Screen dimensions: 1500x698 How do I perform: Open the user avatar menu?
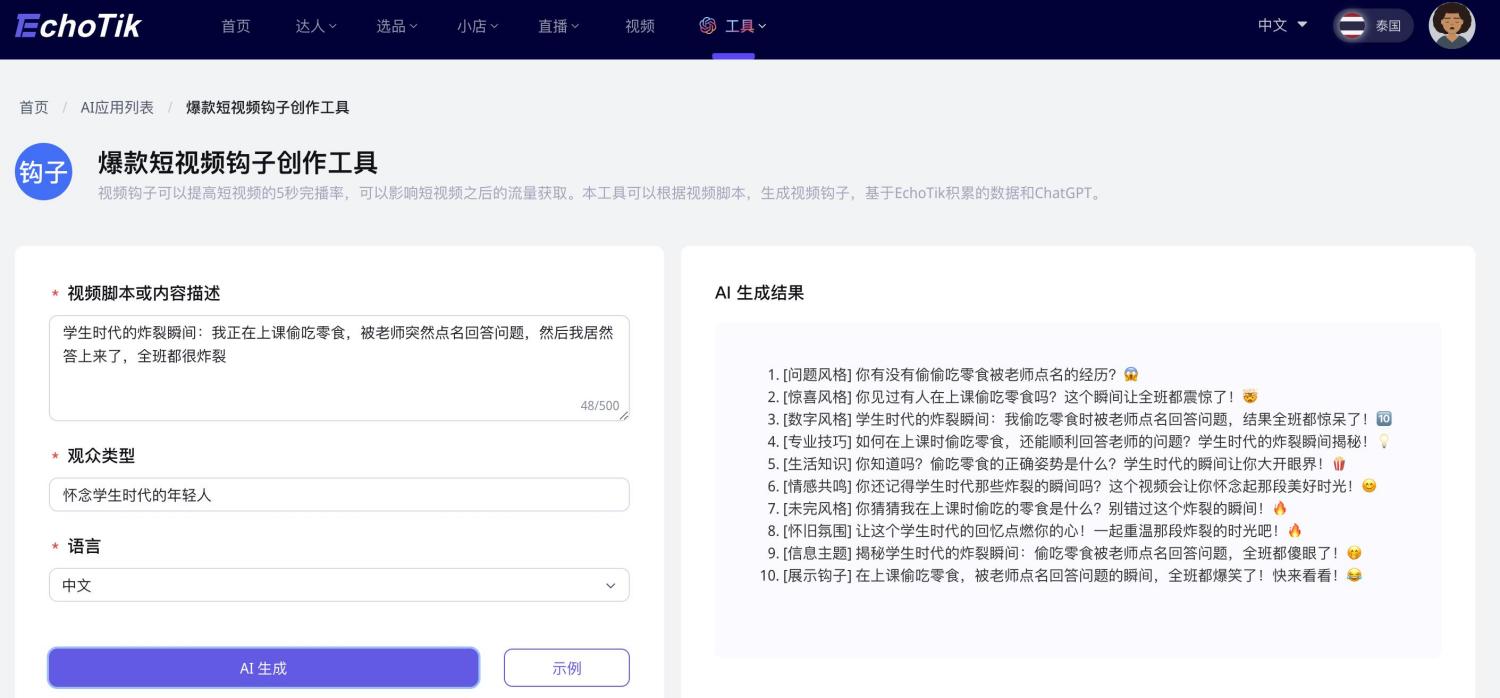pyautogui.click(x=1451, y=25)
